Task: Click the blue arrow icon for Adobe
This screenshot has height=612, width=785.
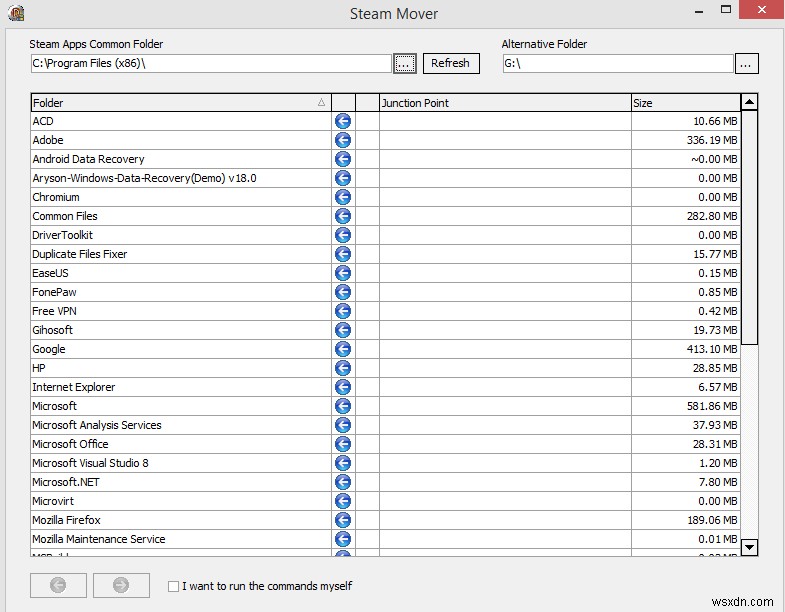Action: click(x=343, y=140)
